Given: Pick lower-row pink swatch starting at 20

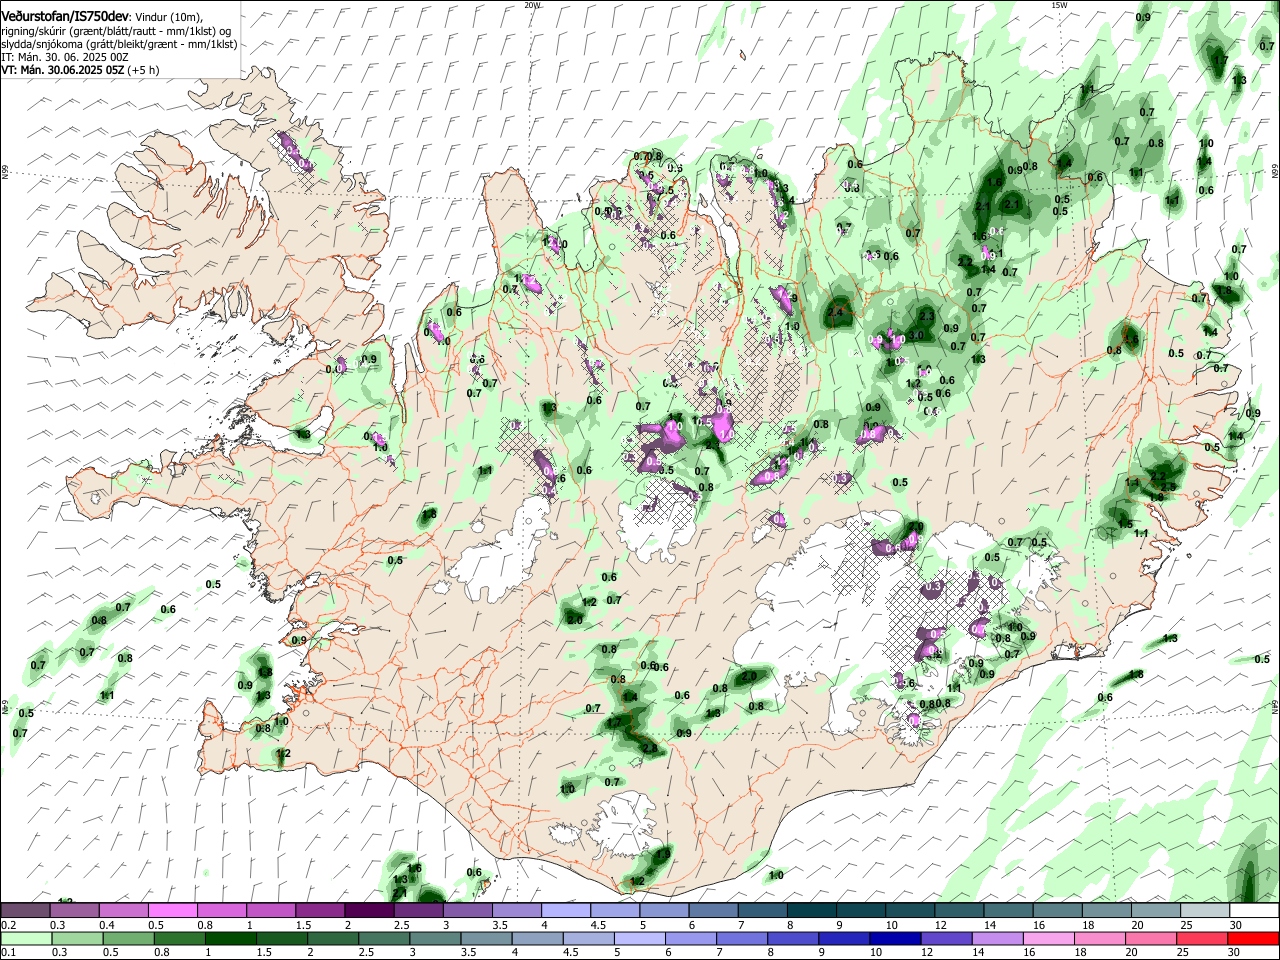Looking at the screenshot, I should pos(1150,938).
